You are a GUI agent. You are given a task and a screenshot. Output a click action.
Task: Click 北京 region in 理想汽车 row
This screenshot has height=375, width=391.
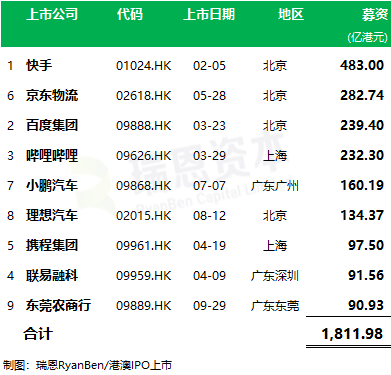pos(275,216)
